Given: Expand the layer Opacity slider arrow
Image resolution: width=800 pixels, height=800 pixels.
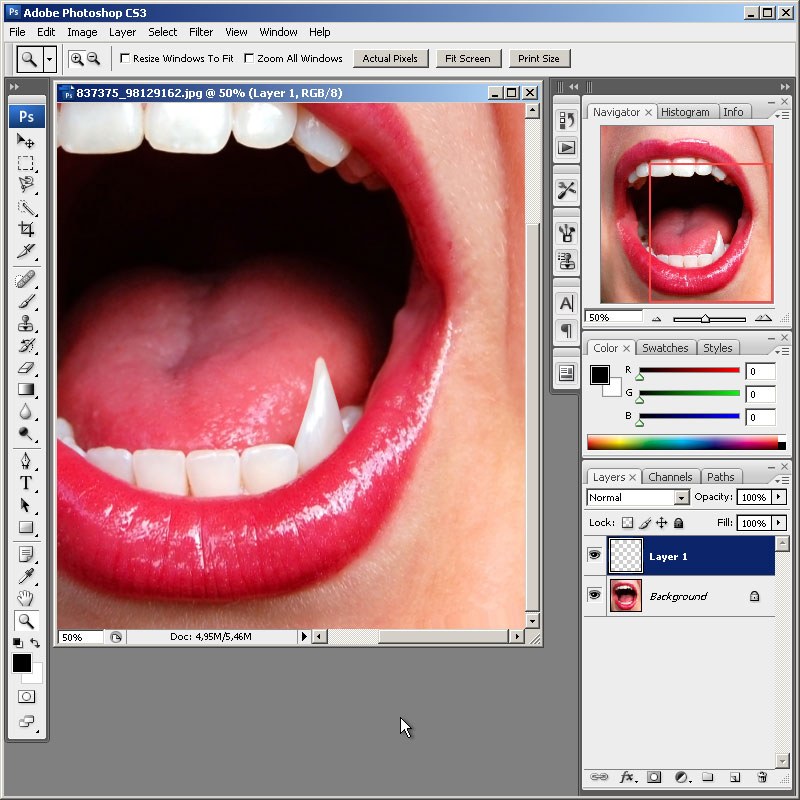Looking at the screenshot, I should 779,497.
